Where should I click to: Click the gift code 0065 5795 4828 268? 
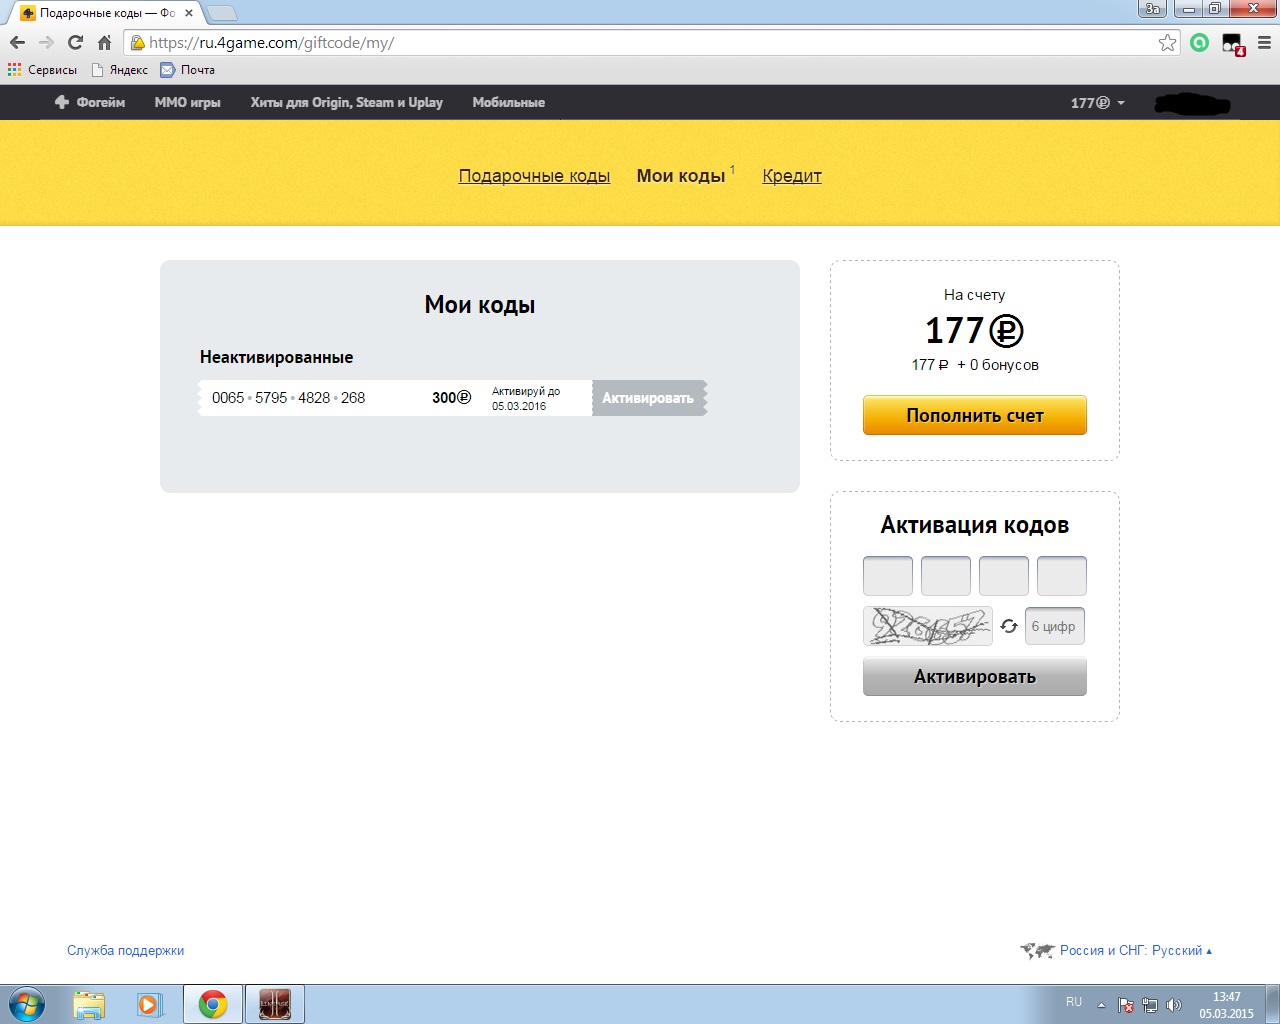(x=288, y=398)
